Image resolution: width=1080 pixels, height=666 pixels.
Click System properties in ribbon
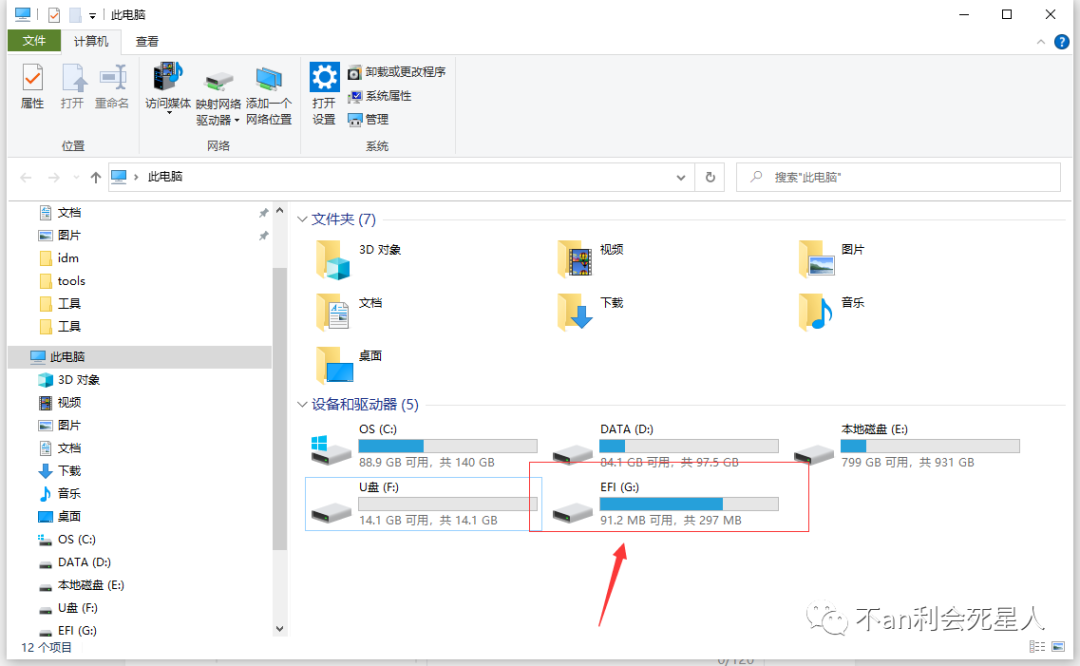(x=380, y=96)
